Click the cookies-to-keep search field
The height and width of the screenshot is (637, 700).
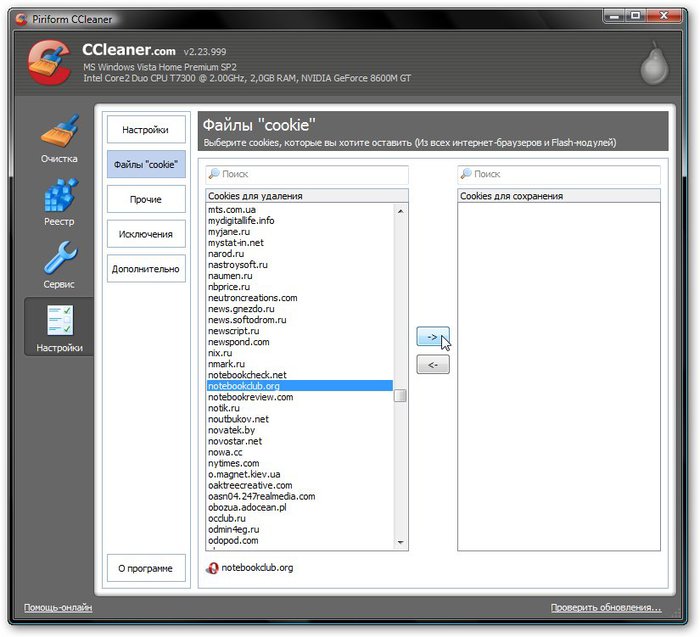(558, 174)
